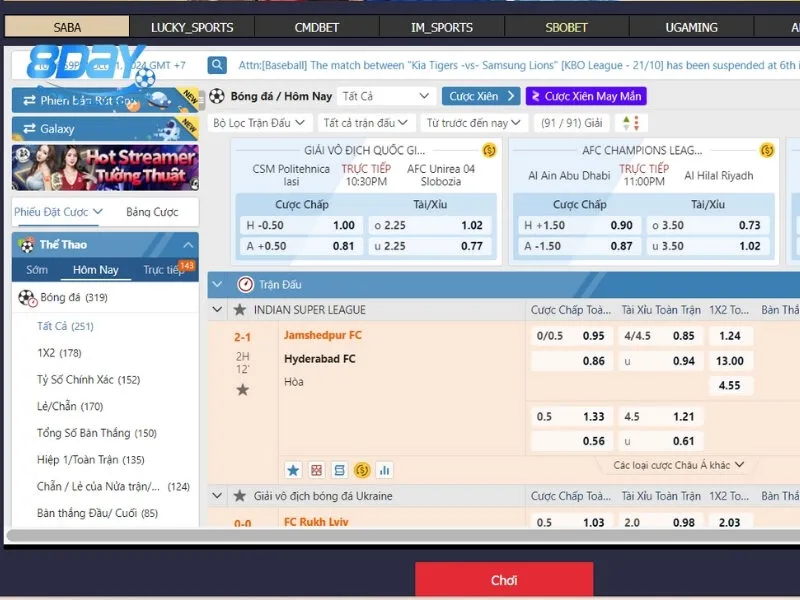The height and width of the screenshot is (600, 800).
Task: Open the red grid icon in match toolbar
Action: pyautogui.click(x=316, y=470)
